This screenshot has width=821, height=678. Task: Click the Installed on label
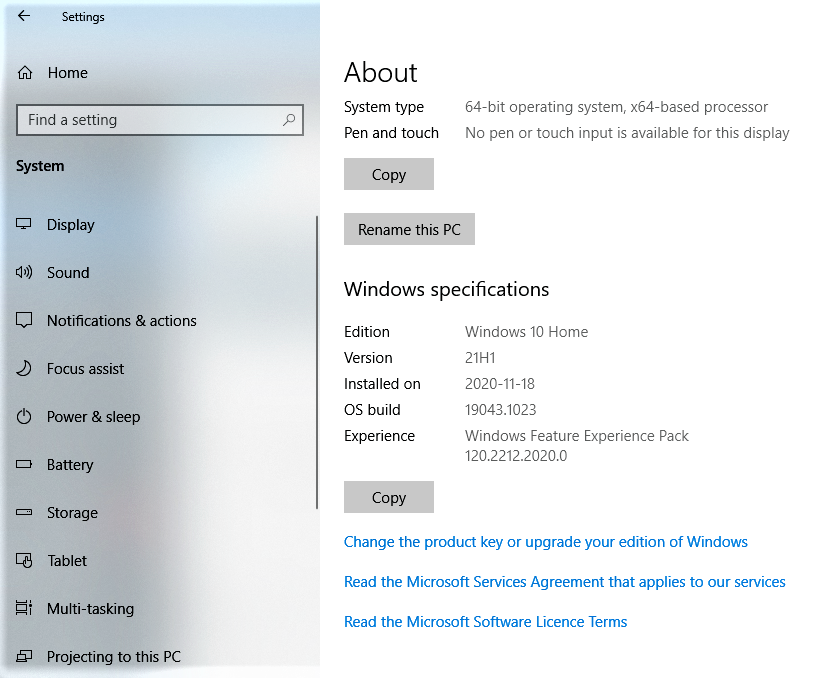382,384
